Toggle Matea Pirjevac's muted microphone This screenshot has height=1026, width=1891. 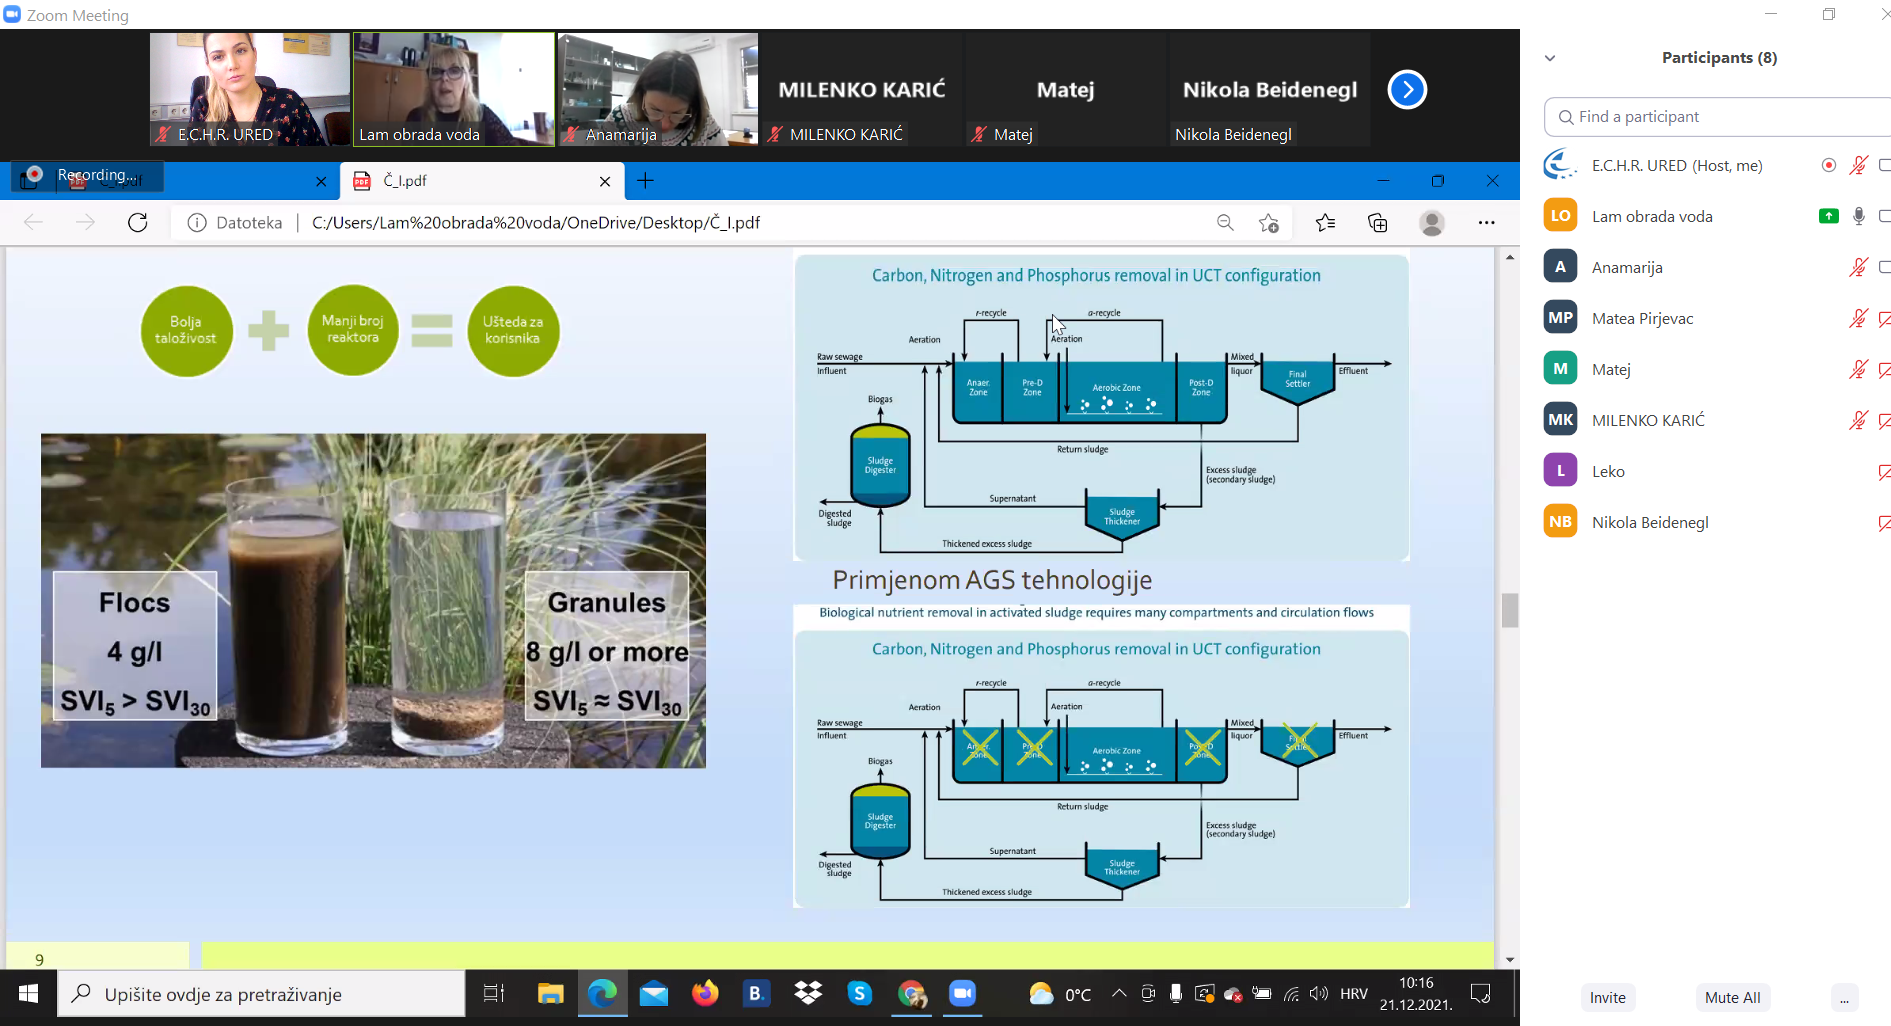(x=1857, y=318)
